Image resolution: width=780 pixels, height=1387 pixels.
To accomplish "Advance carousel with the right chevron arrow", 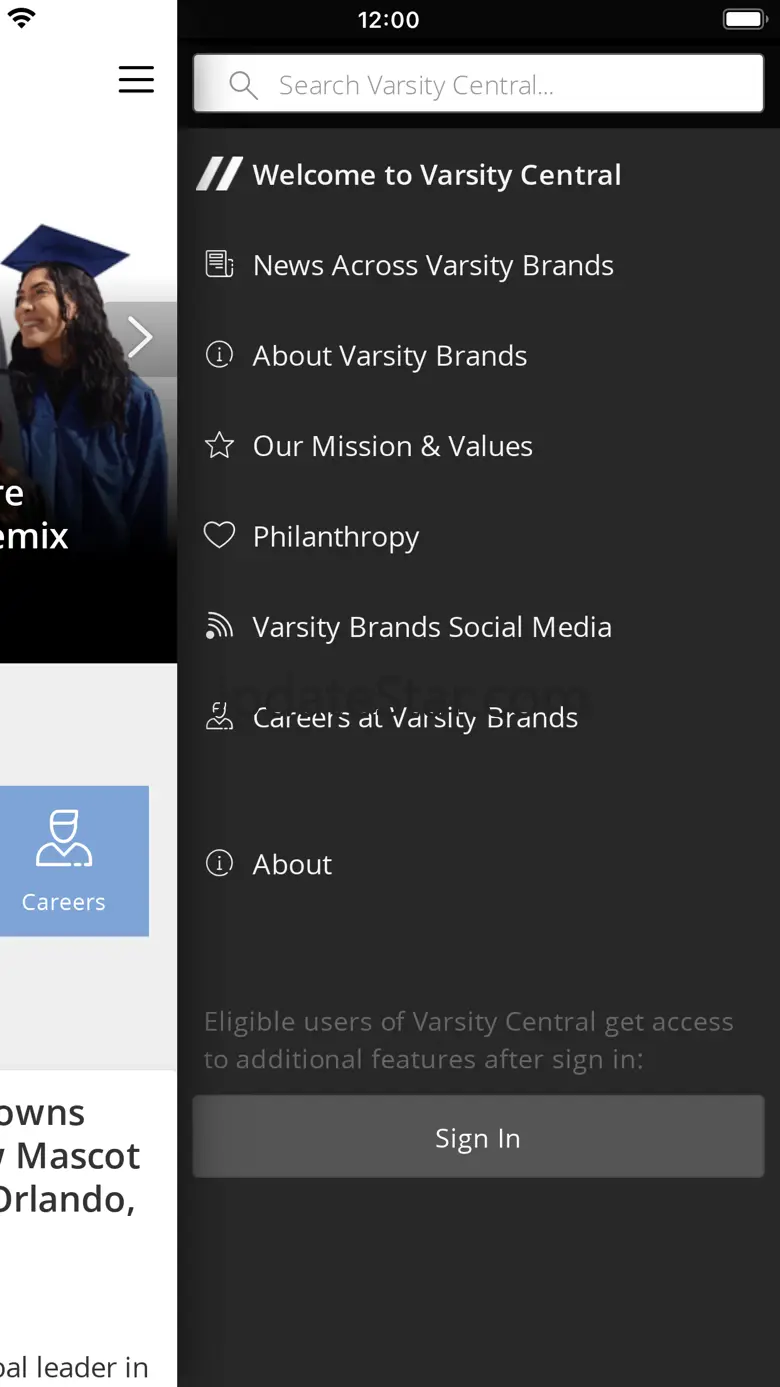I will point(141,338).
